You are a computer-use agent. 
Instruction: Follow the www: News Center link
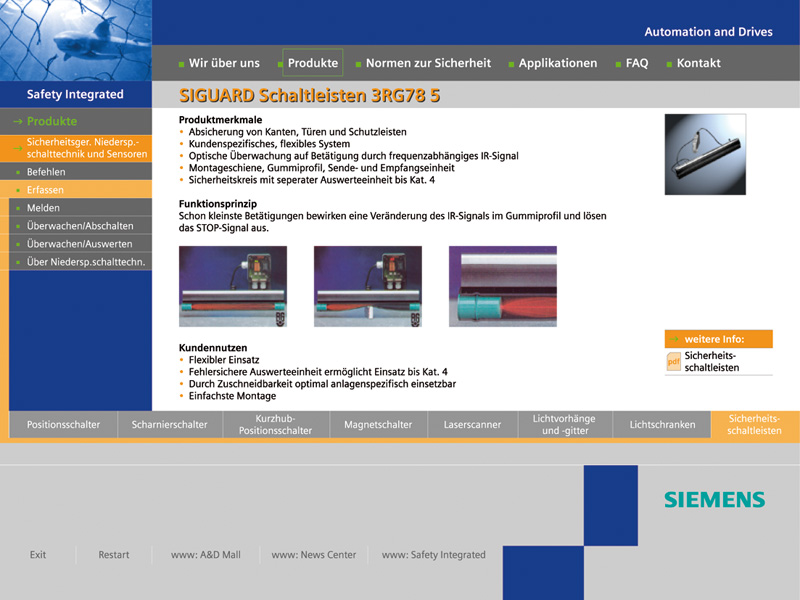313,555
